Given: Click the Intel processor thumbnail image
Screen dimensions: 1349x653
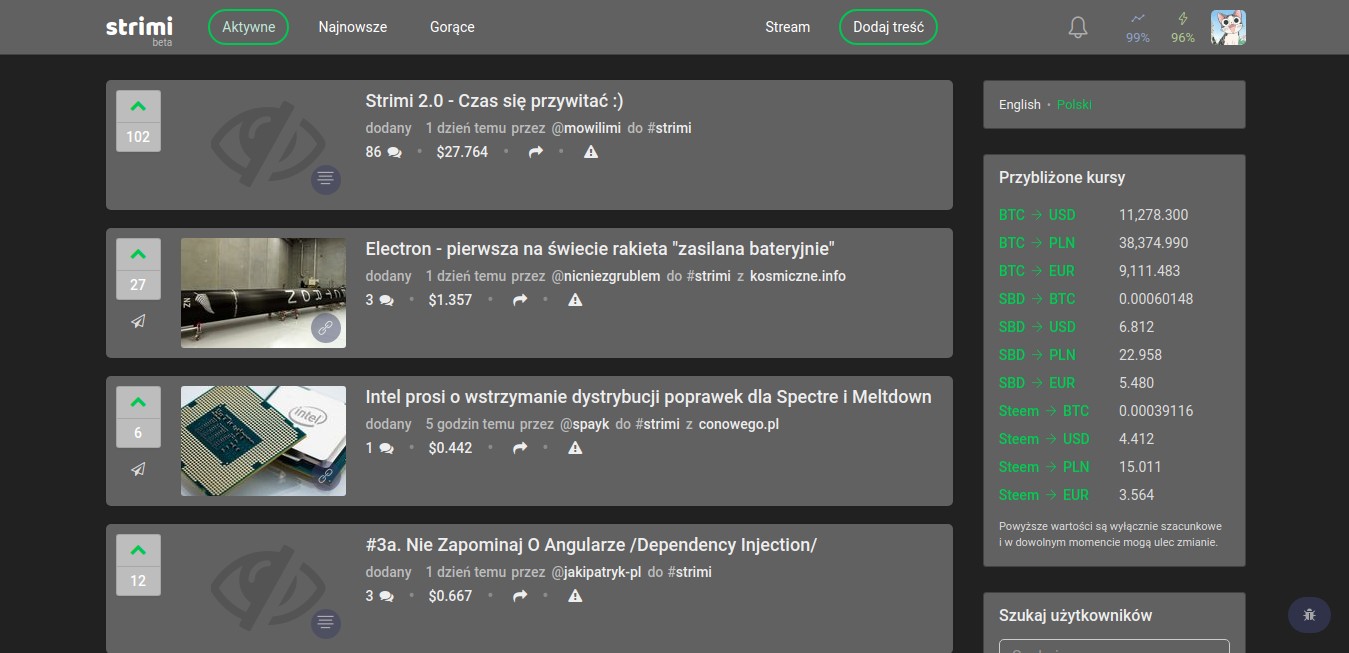Looking at the screenshot, I should (263, 441).
